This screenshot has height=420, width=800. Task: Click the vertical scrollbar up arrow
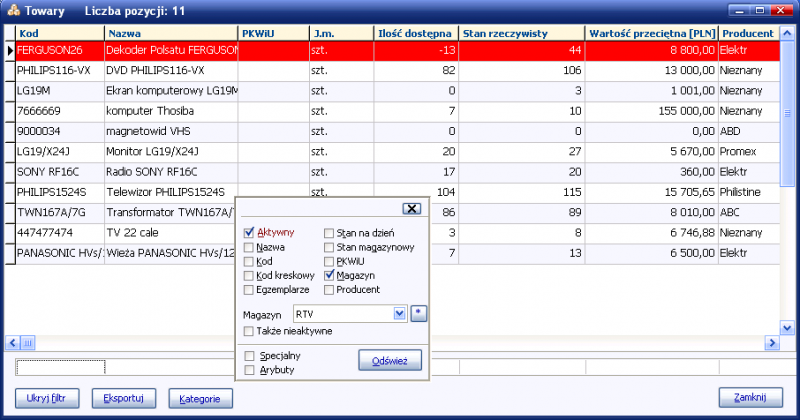(787, 34)
